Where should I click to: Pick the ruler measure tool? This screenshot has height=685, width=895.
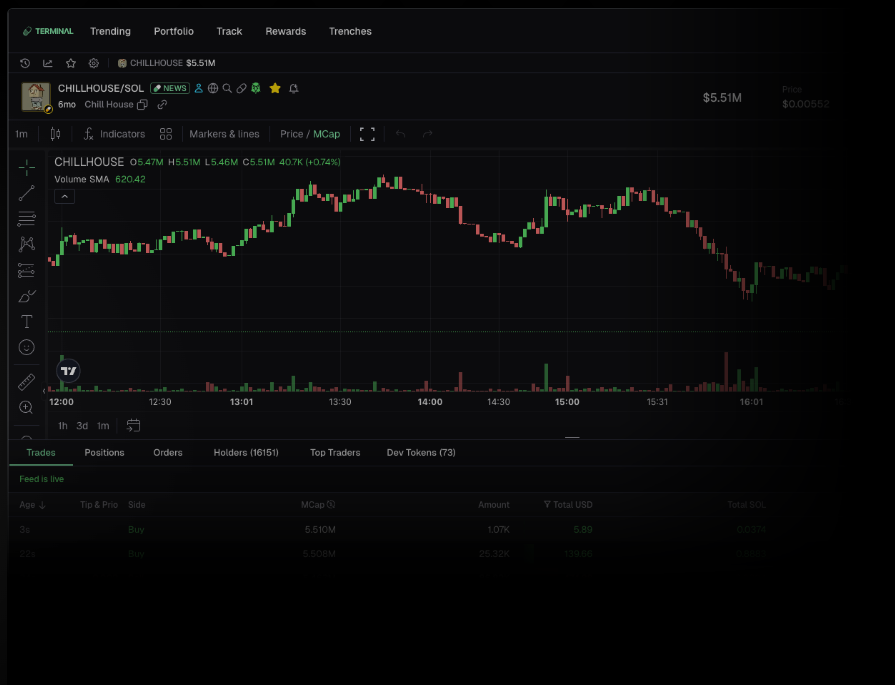[x=27, y=382]
